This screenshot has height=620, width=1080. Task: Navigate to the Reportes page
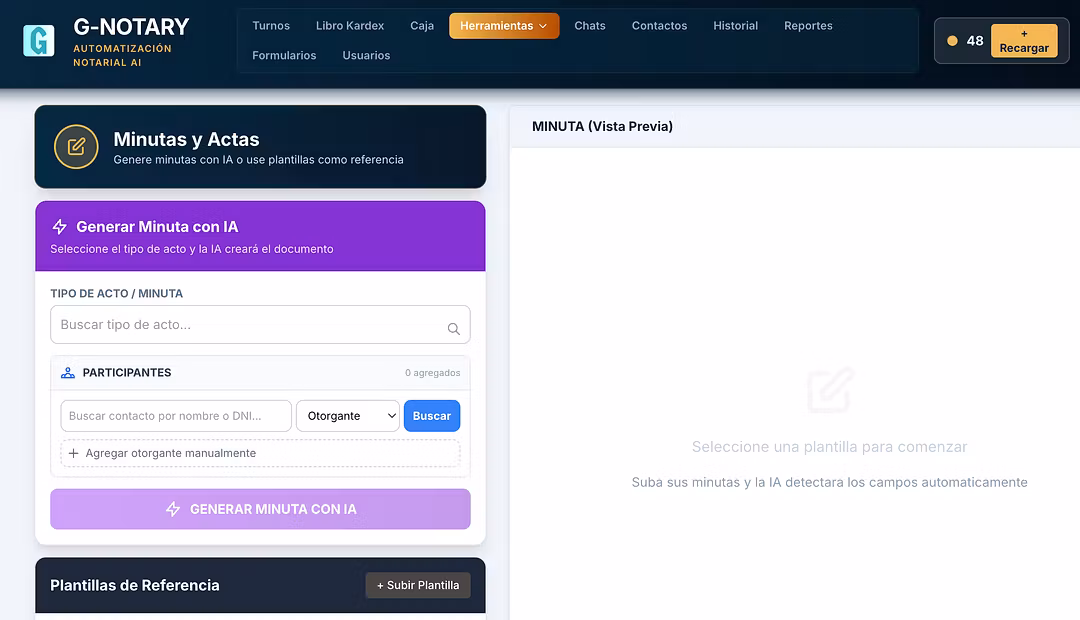coord(808,26)
